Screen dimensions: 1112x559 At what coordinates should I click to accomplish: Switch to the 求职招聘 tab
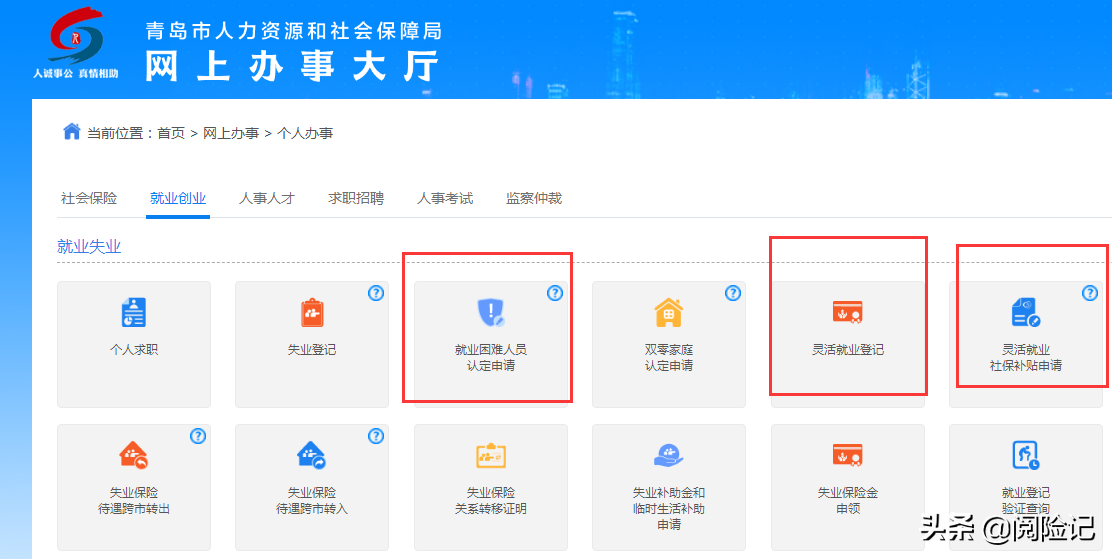point(356,199)
